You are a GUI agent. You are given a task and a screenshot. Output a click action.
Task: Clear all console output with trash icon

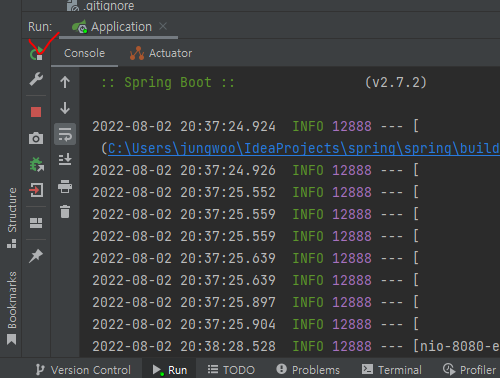click(x=65, y=212)
